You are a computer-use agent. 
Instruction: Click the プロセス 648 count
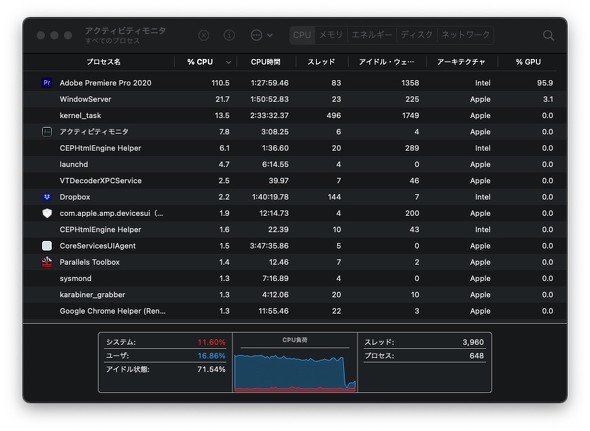[x=476, y=356]
